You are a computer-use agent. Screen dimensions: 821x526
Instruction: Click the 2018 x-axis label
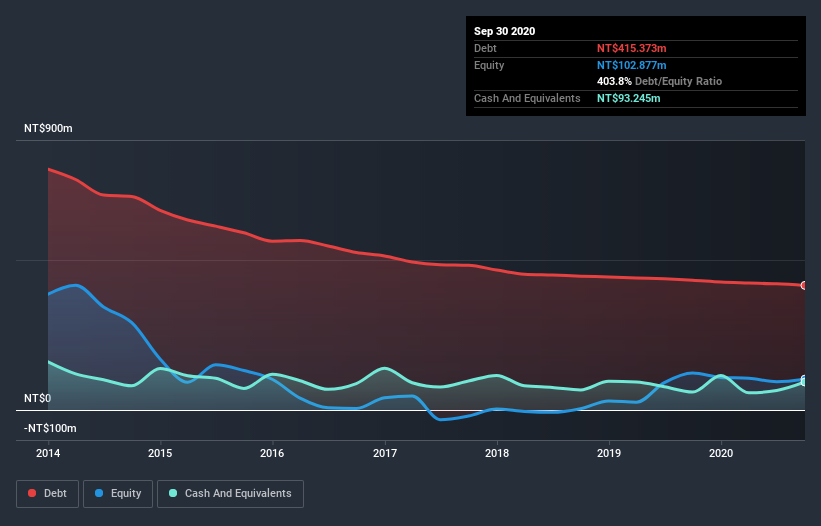pos(497,453)
